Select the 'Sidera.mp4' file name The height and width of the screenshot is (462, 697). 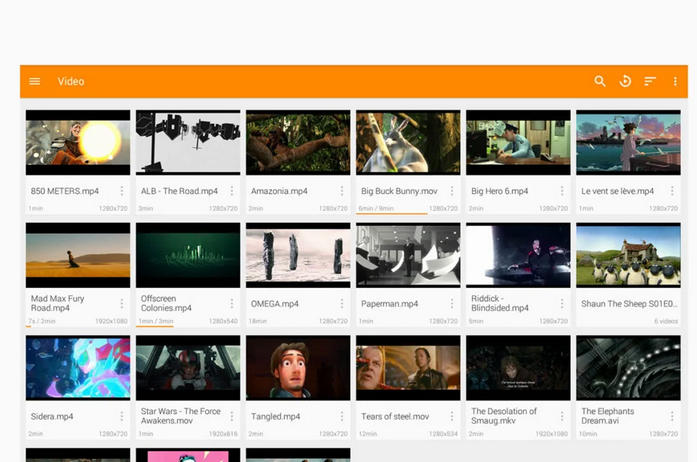click(x=52, y=417)
